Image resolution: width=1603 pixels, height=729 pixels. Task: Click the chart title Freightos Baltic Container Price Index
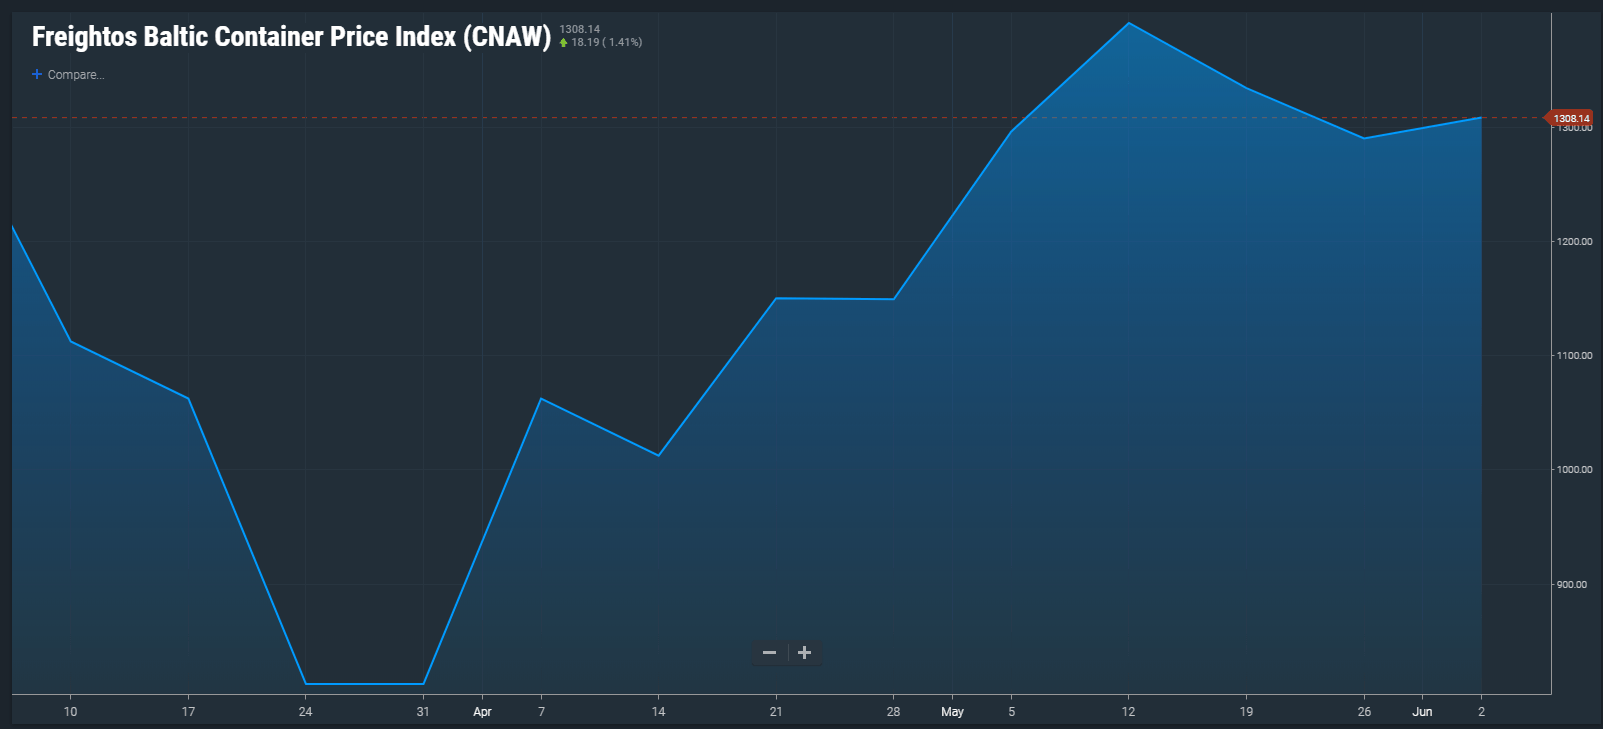point(291,37)
